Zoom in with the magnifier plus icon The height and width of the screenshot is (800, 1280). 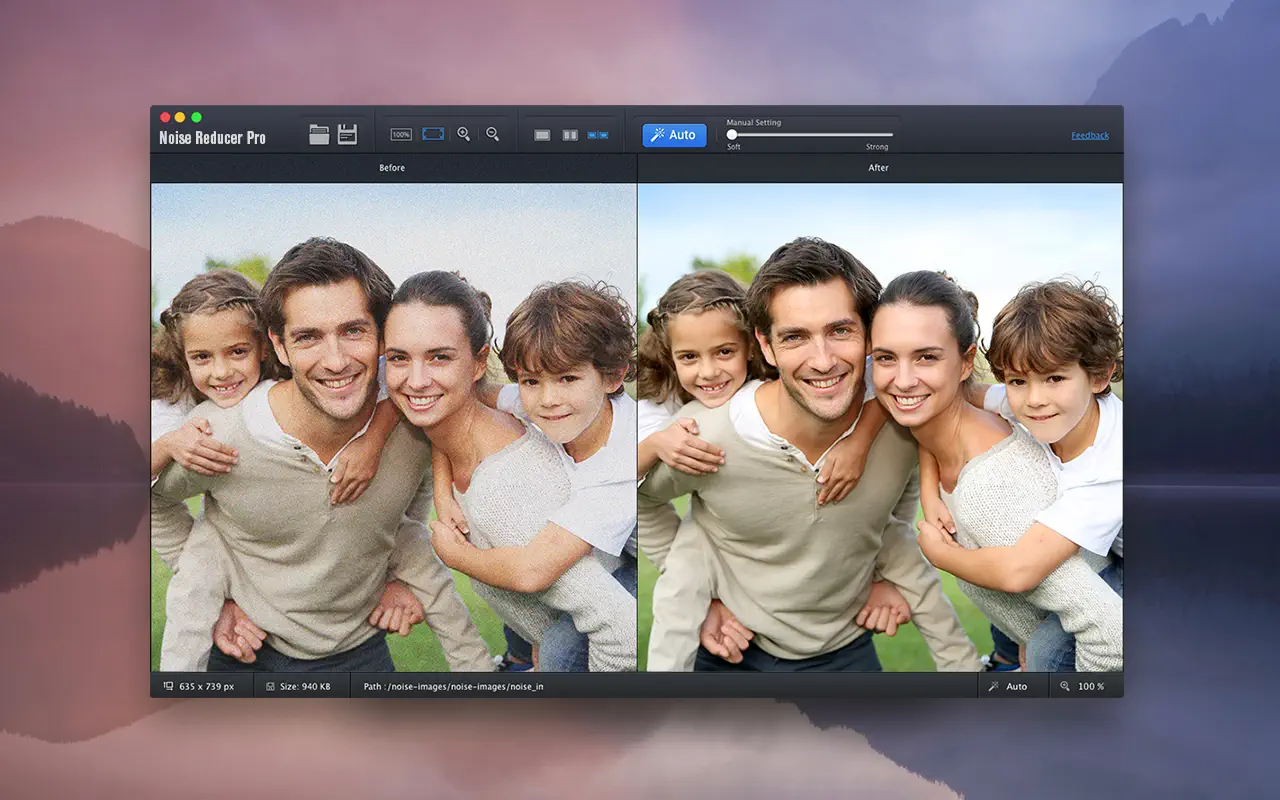[x=463, y=134]
